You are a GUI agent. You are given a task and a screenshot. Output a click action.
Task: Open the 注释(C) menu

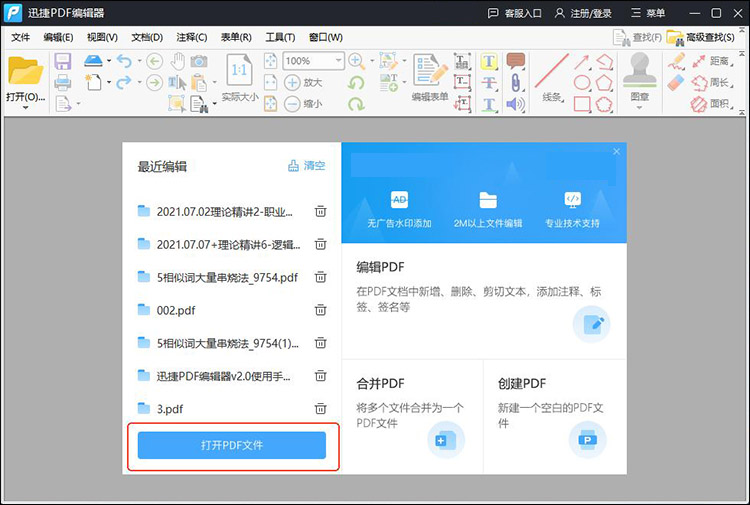pos(192,37)
